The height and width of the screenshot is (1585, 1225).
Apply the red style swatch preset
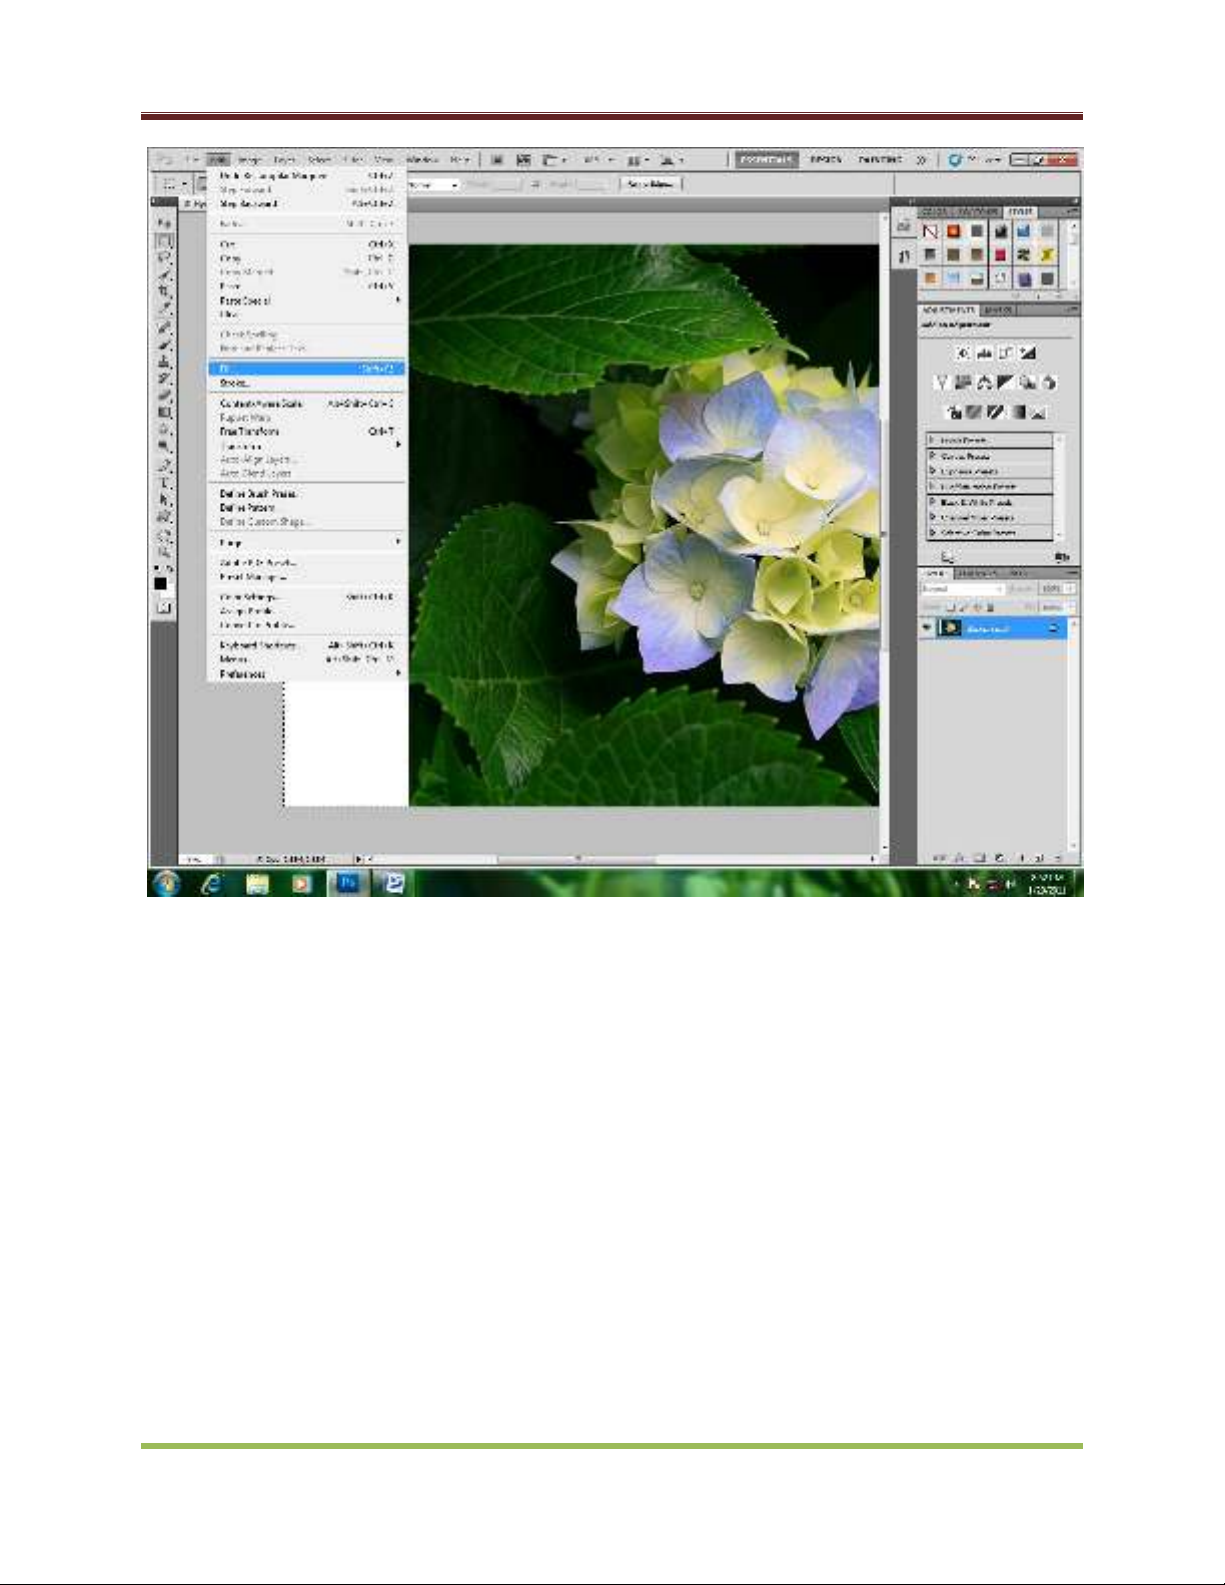point(999,256)
